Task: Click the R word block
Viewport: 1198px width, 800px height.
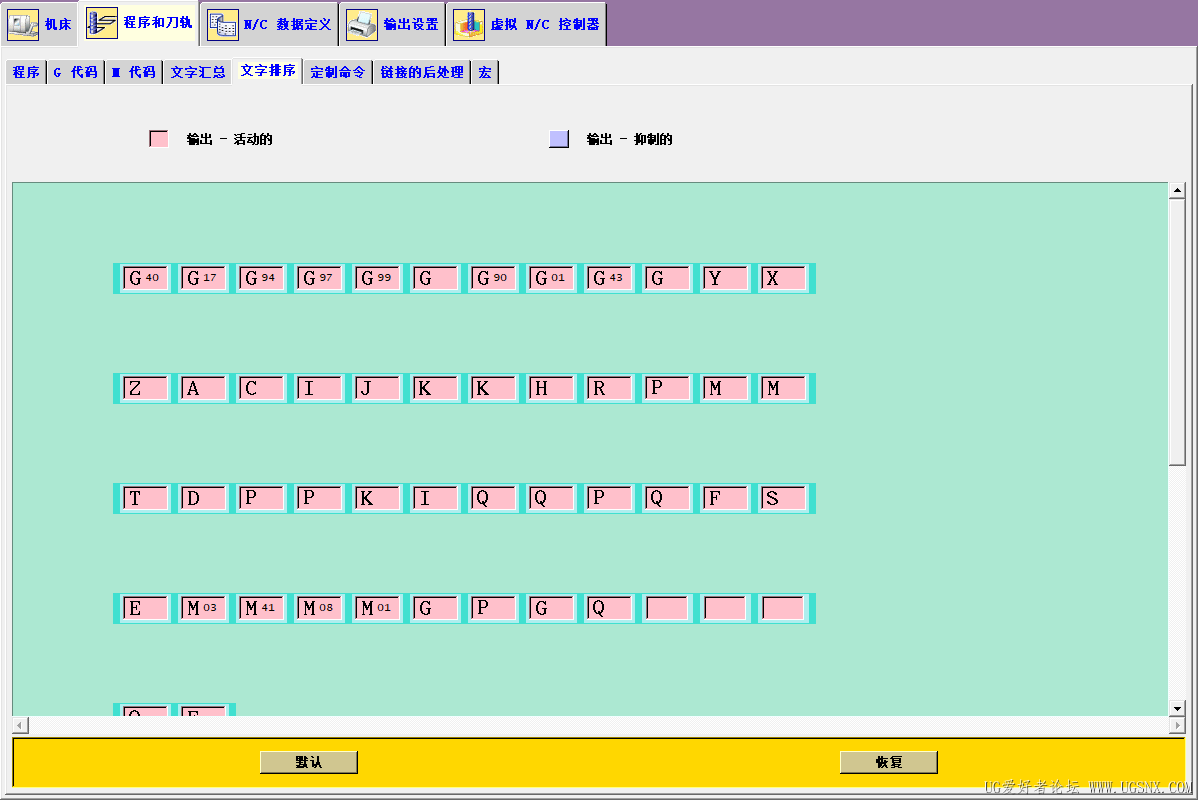Action: click(x=610, y=388)
